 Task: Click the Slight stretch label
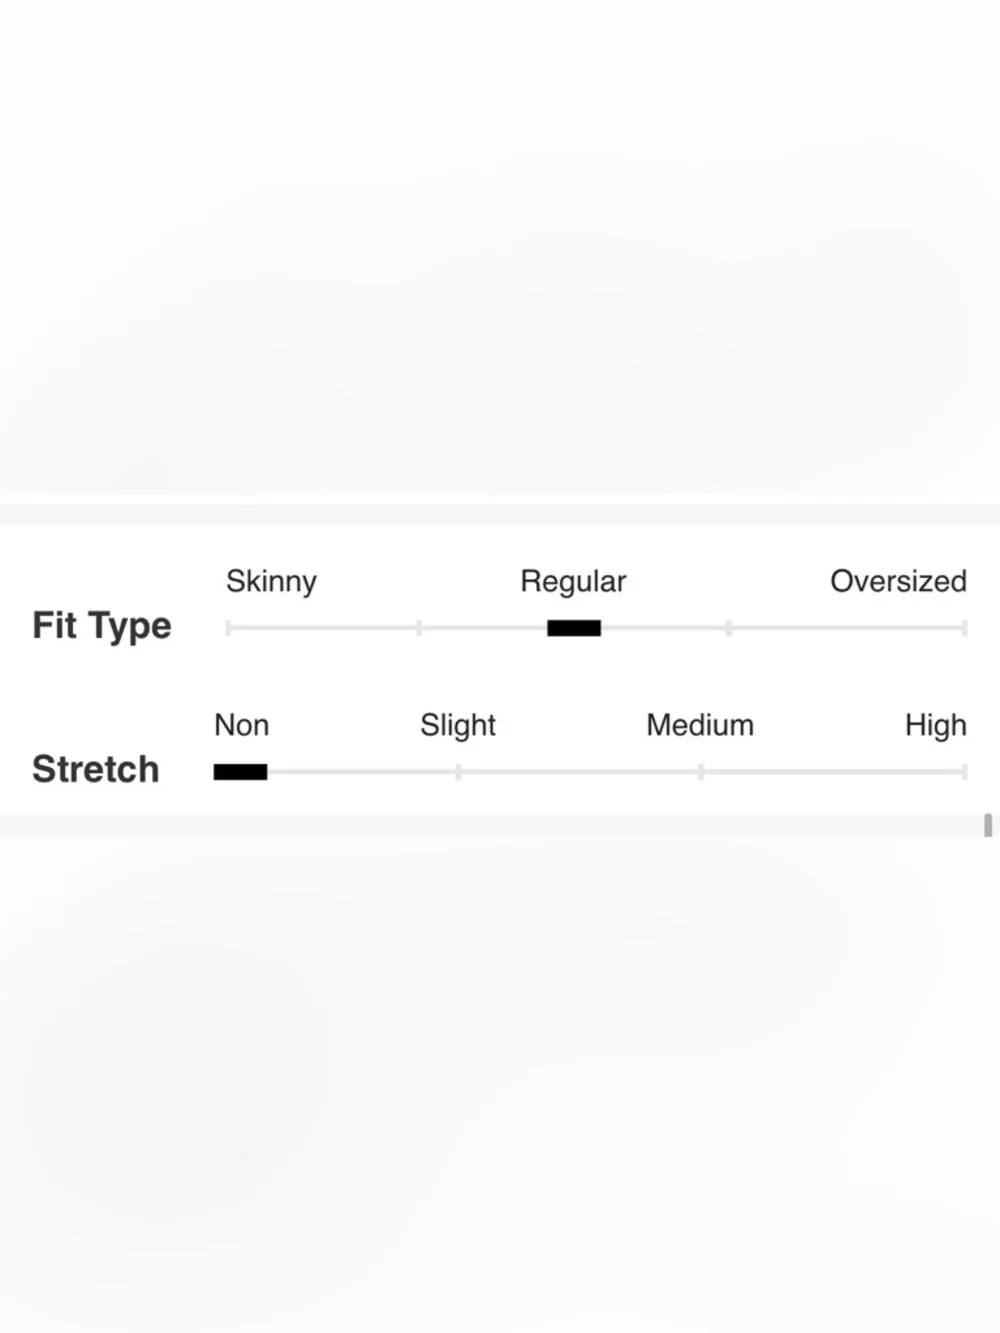(x=458, y=725)
